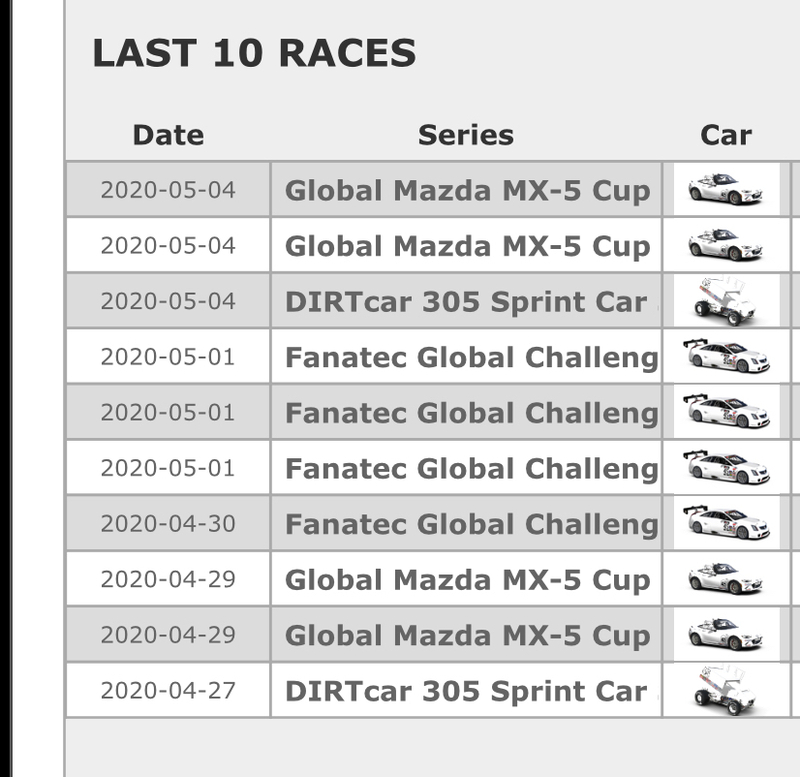Sort table by the Date column header
Screen dimensions: 800x777
pyautogui.click(x=168, y=135)
